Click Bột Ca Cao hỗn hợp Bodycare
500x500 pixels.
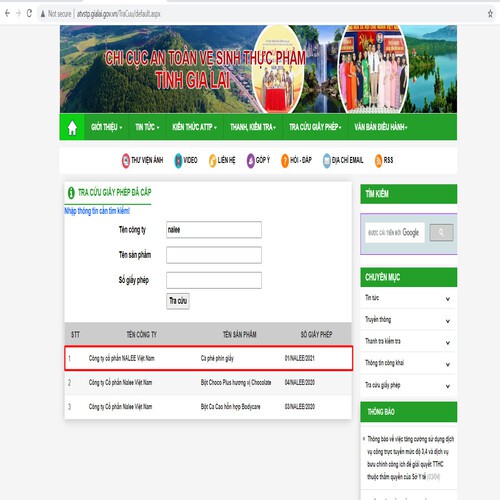(230, 407)
